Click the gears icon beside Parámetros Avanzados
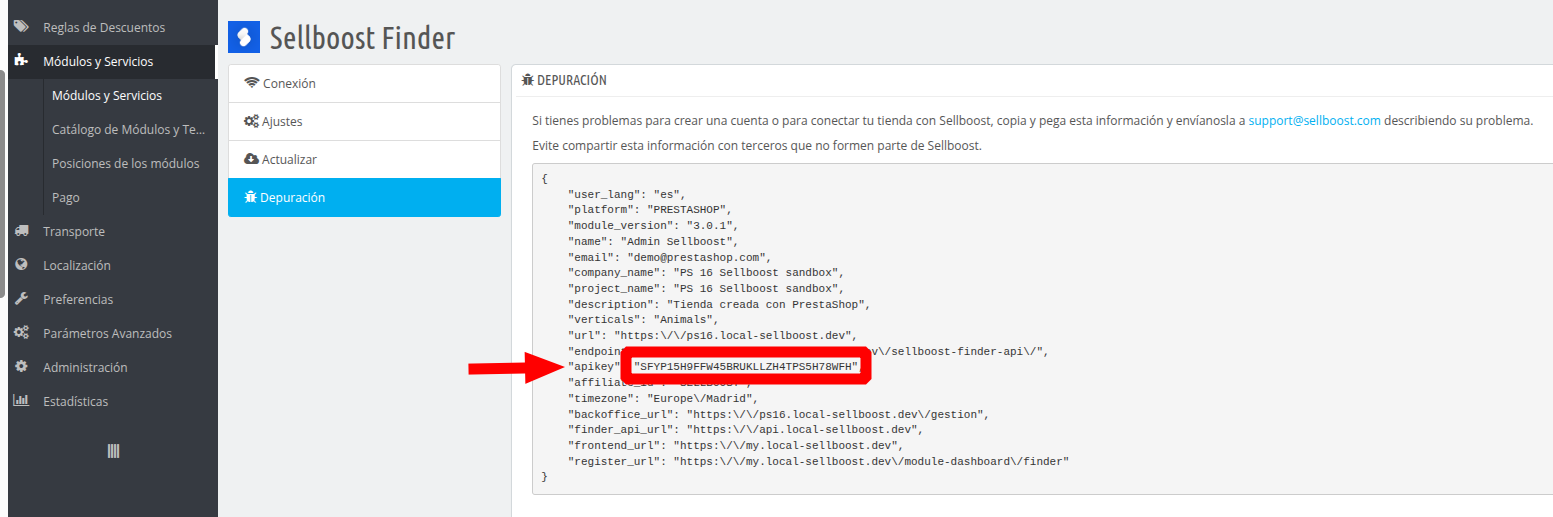 21,333
